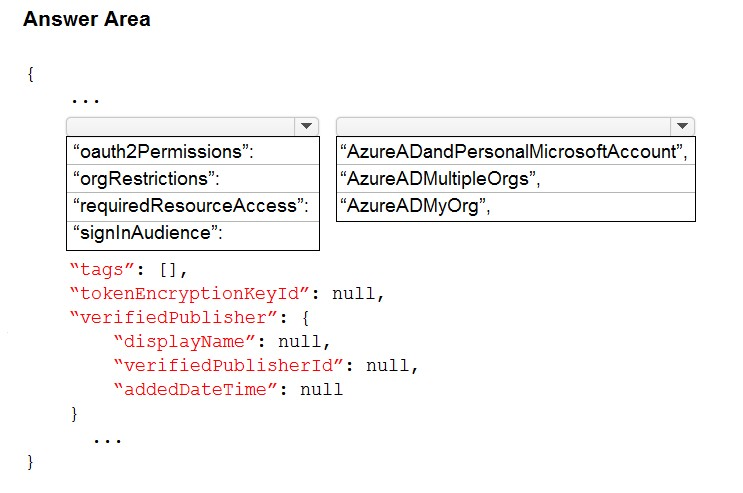Image resolution: width=743 pixels, height=493 pixels.
Task: Open the right audience value dropdown arrow
Action: click(682, 126)
